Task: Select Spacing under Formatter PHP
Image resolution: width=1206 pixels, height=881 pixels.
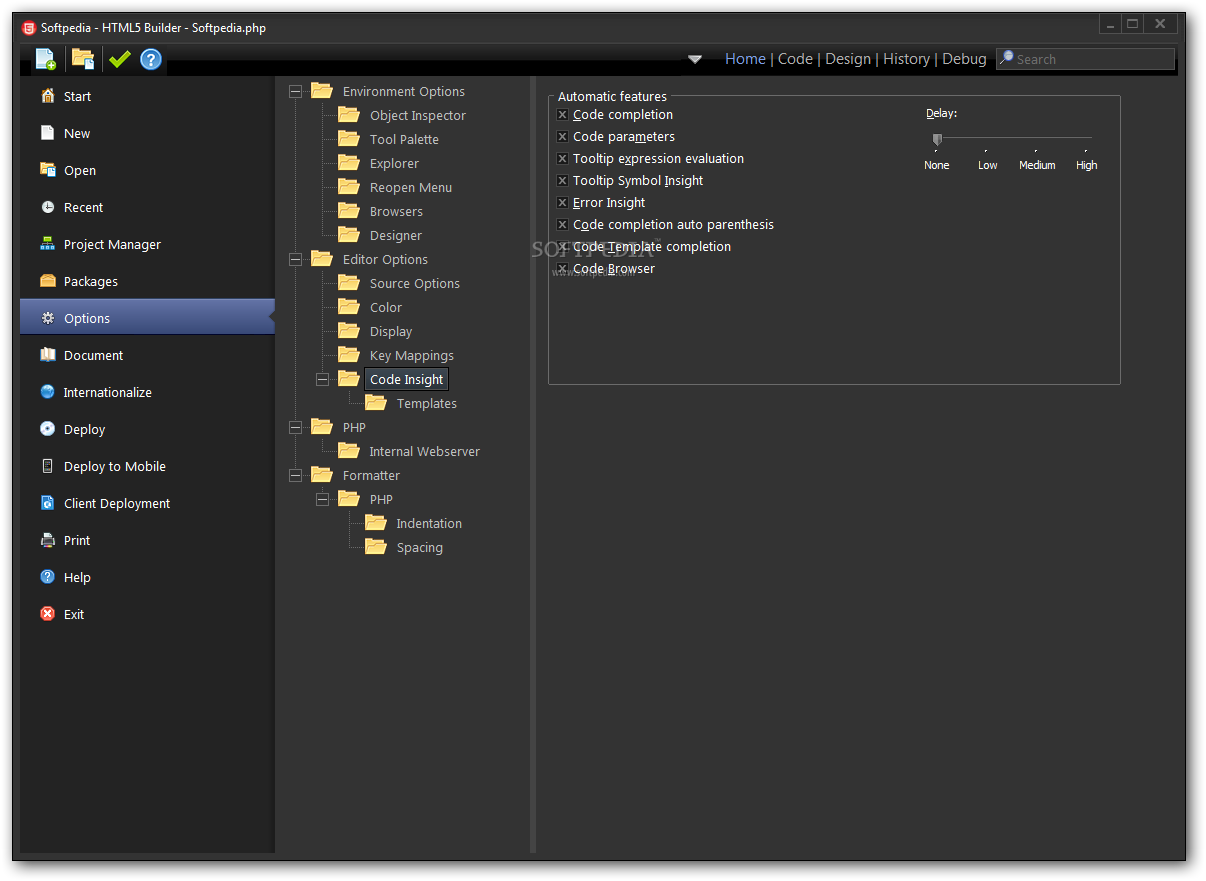Action: [x=419, y=547]
